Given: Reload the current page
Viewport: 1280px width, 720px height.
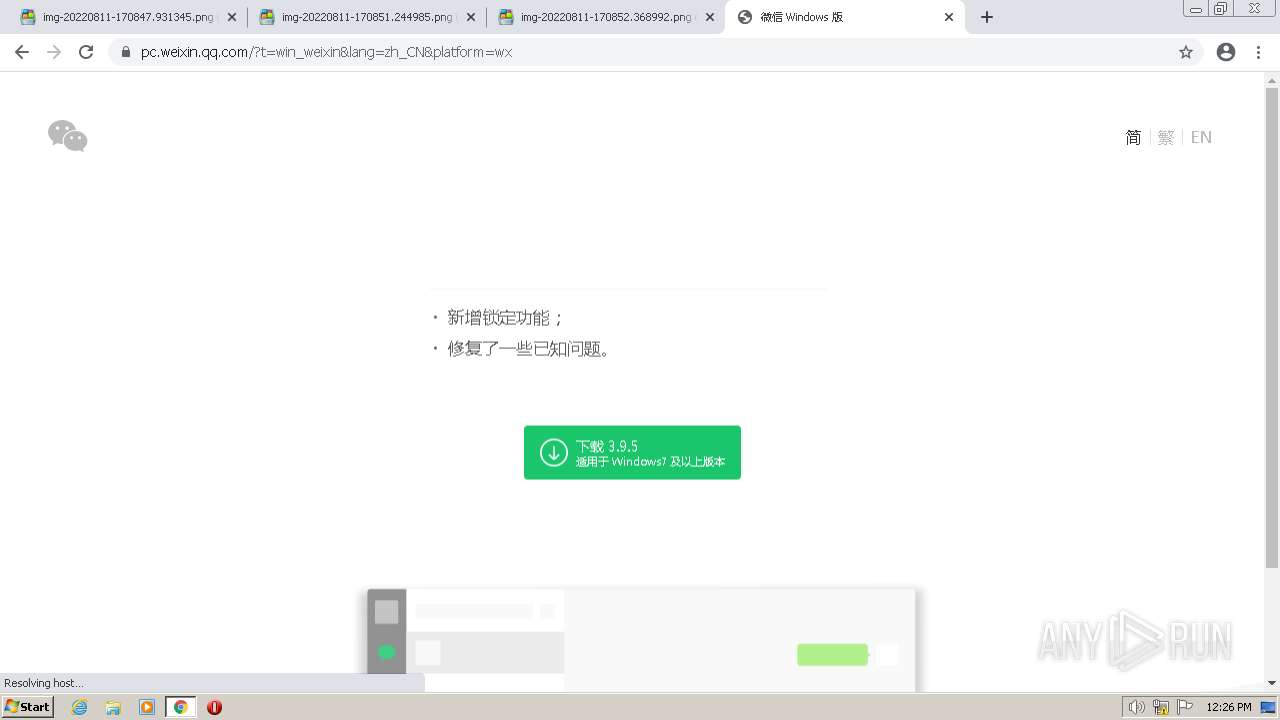Looking at the screenshot, I should click(86, 52).
